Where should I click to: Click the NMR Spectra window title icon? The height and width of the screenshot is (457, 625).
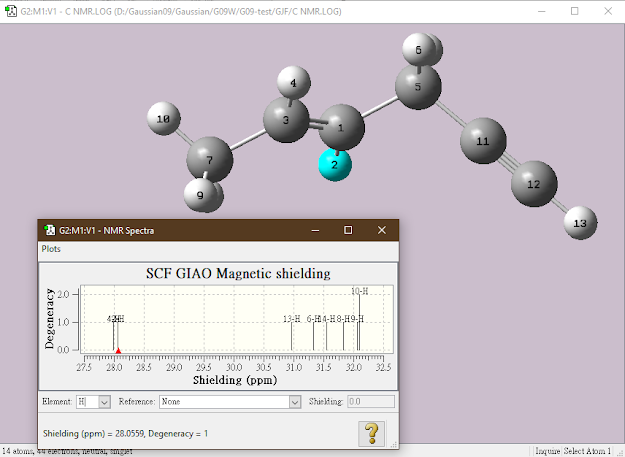pyautogui.click(x=49, y=230)
